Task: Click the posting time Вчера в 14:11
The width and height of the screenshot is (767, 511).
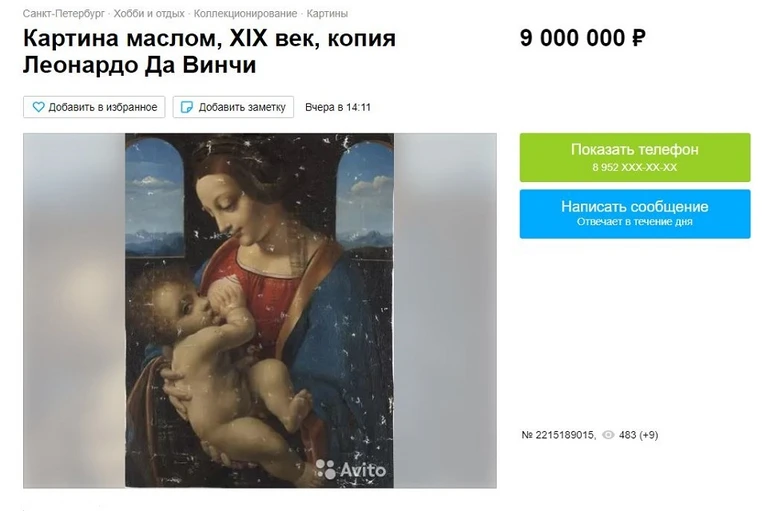Action: (338, 107)
